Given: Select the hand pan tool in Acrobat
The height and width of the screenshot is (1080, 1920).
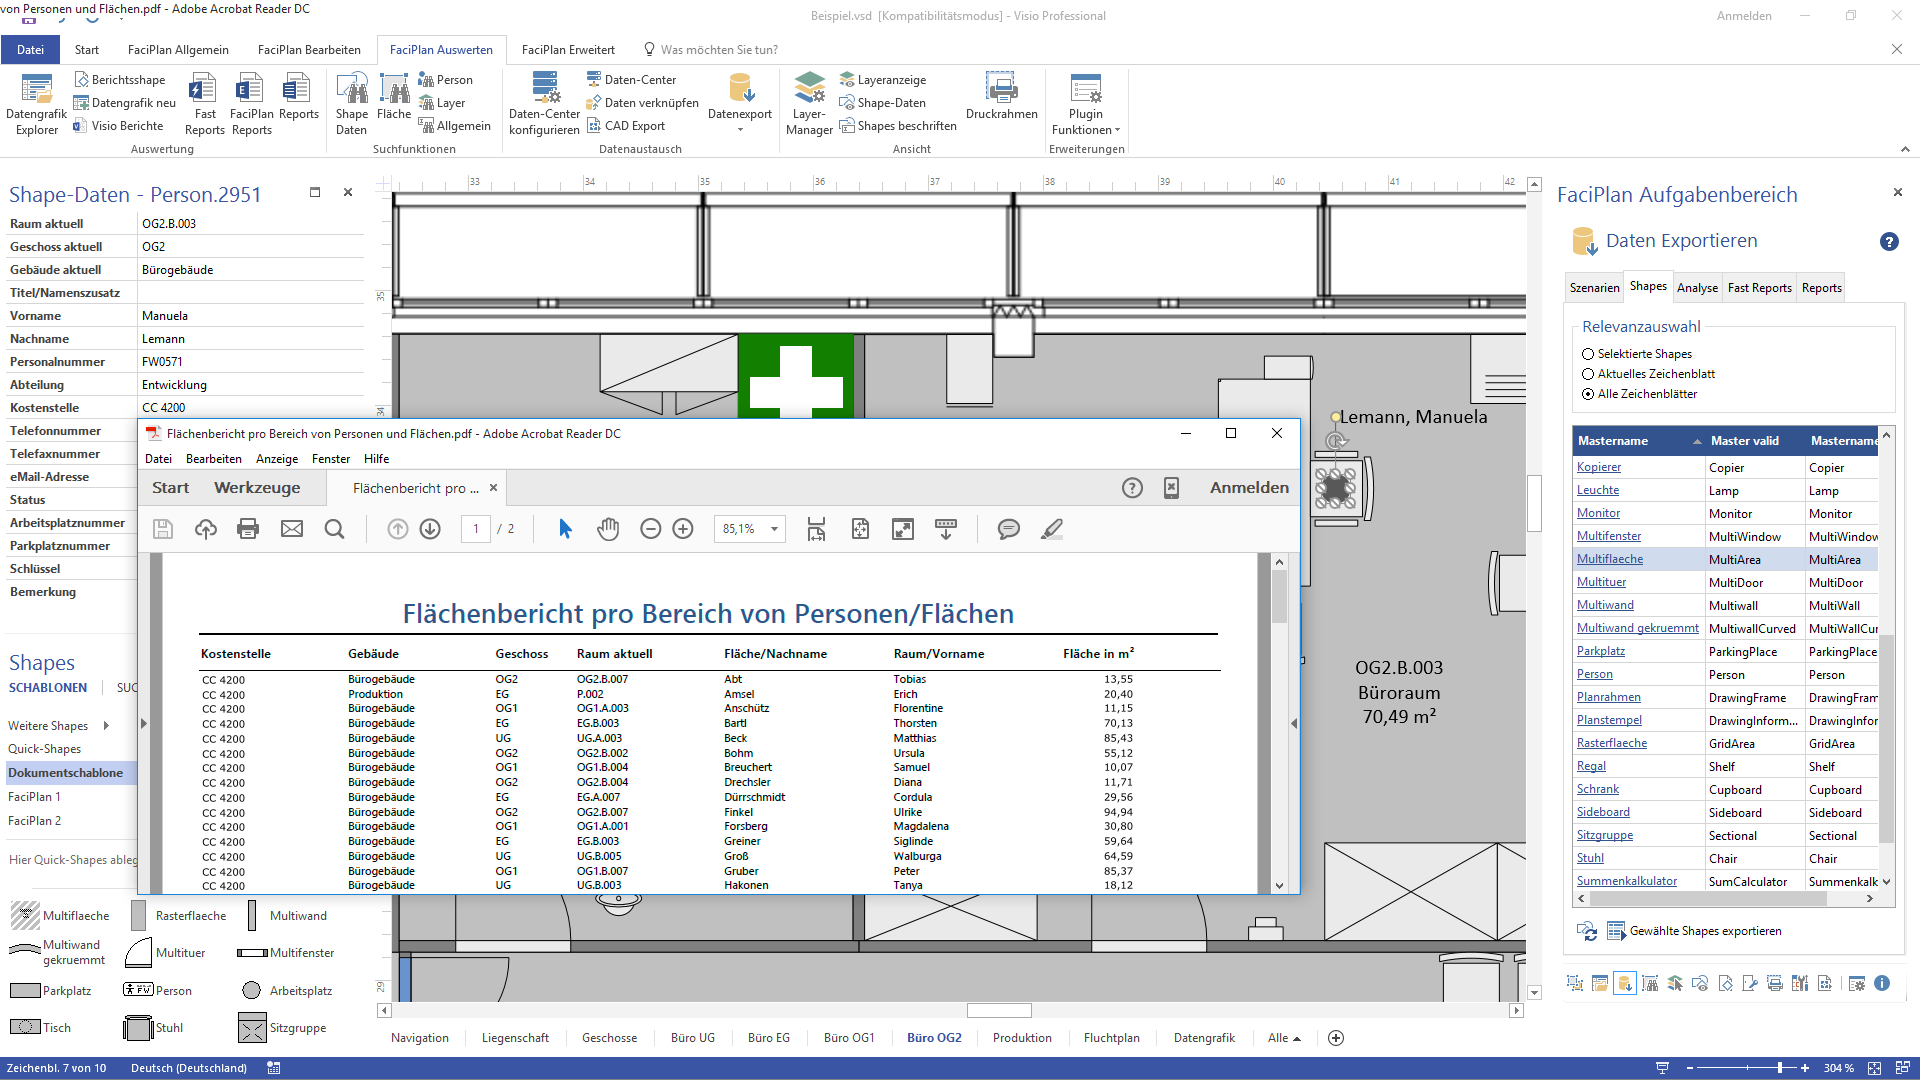Looking at the screenshot, I should point(608,529).
